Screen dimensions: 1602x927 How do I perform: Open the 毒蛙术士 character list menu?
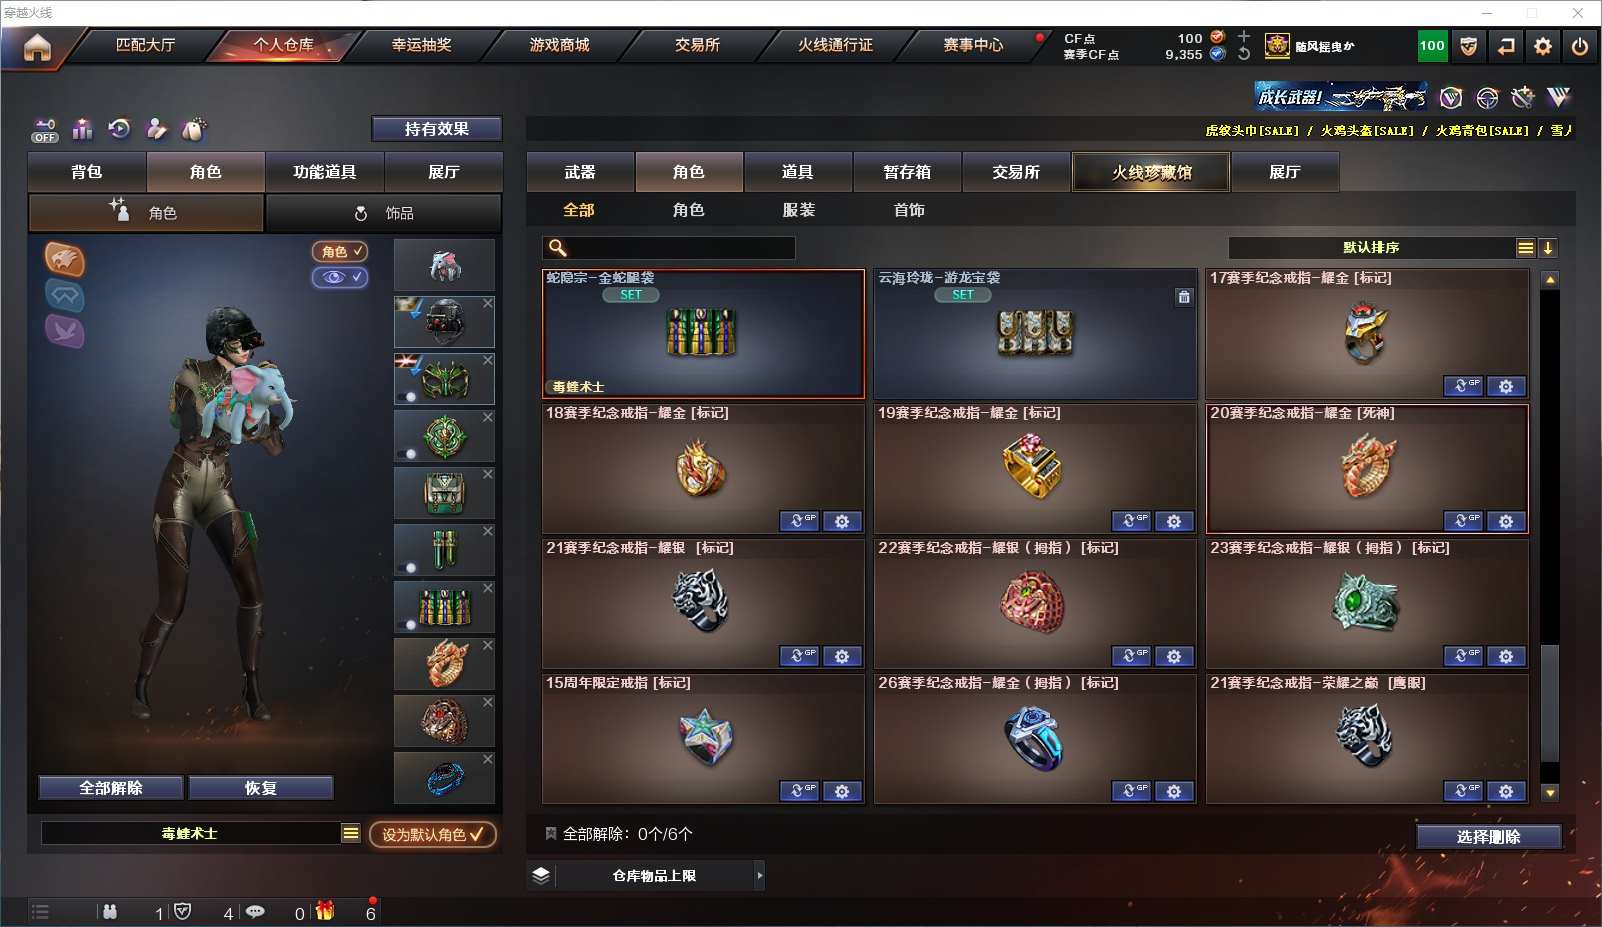pyautogui.click(x=350, y=833)
